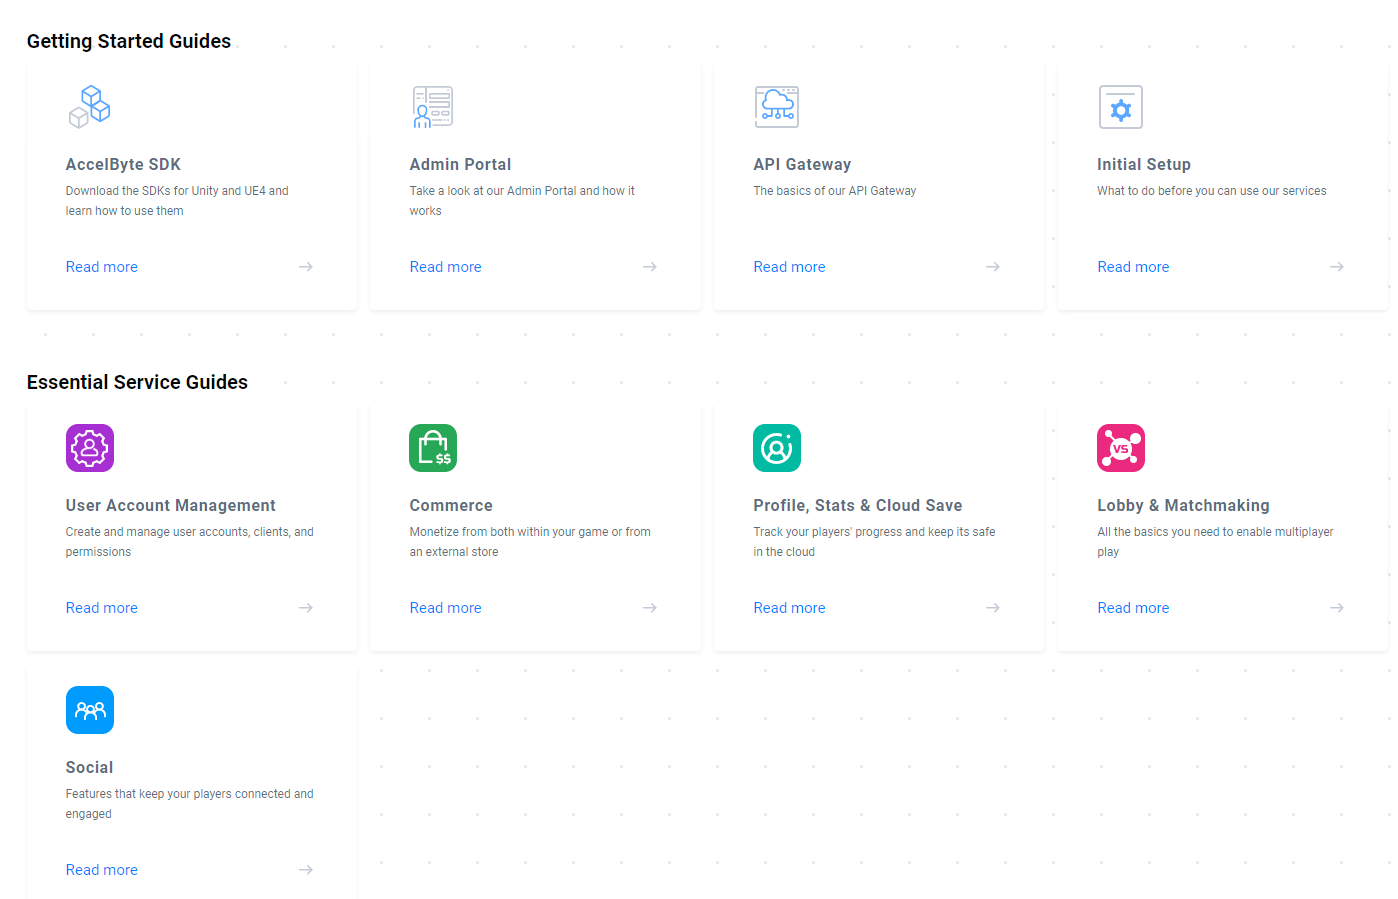Click the arrow in User Account Management card
1398x899 pixels.
(x=306, y=608)
